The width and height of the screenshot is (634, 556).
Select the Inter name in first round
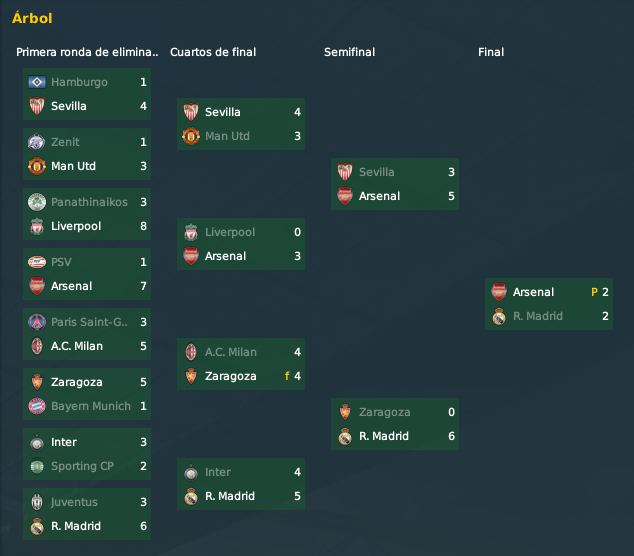click(x=64, y=442)
